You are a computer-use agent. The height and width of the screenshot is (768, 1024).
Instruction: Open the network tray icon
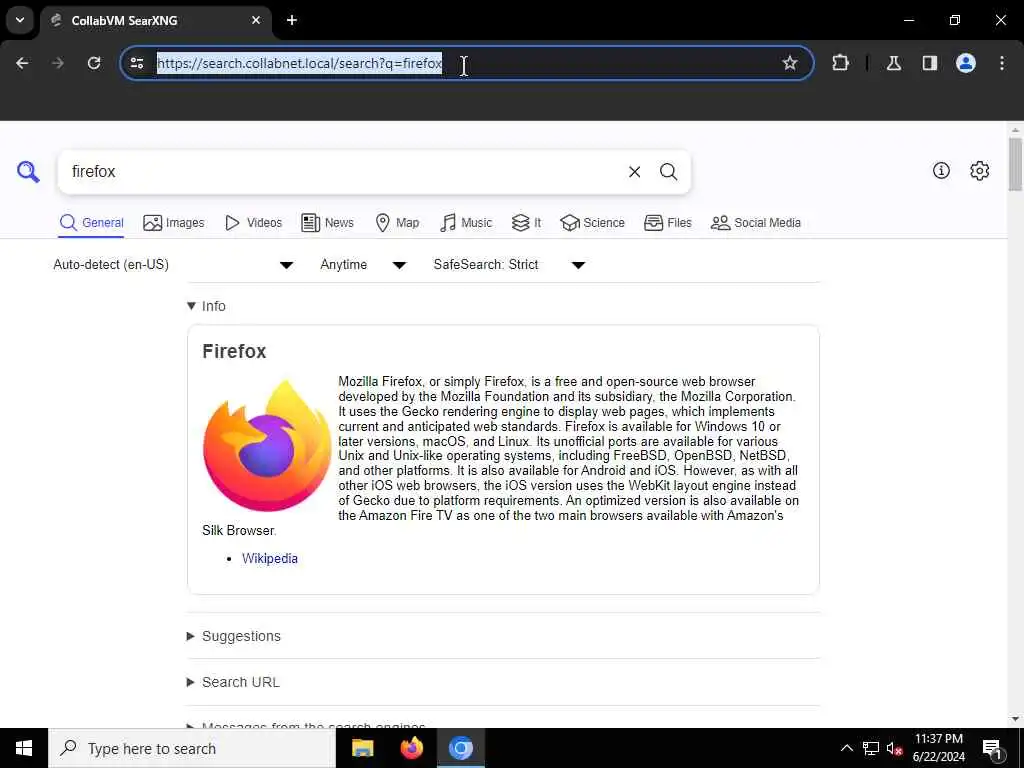click(871, 748)
